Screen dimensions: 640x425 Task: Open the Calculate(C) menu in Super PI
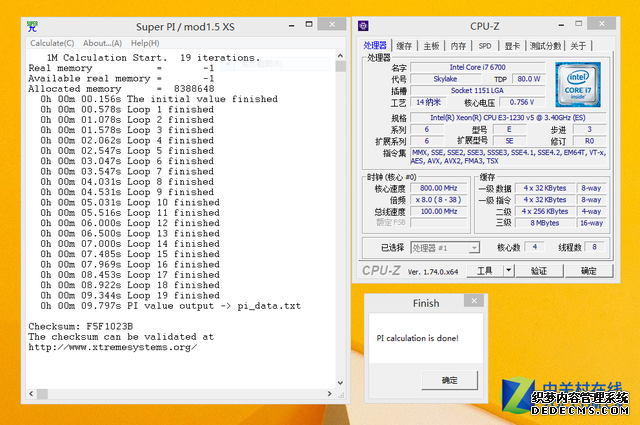[52, 43]
